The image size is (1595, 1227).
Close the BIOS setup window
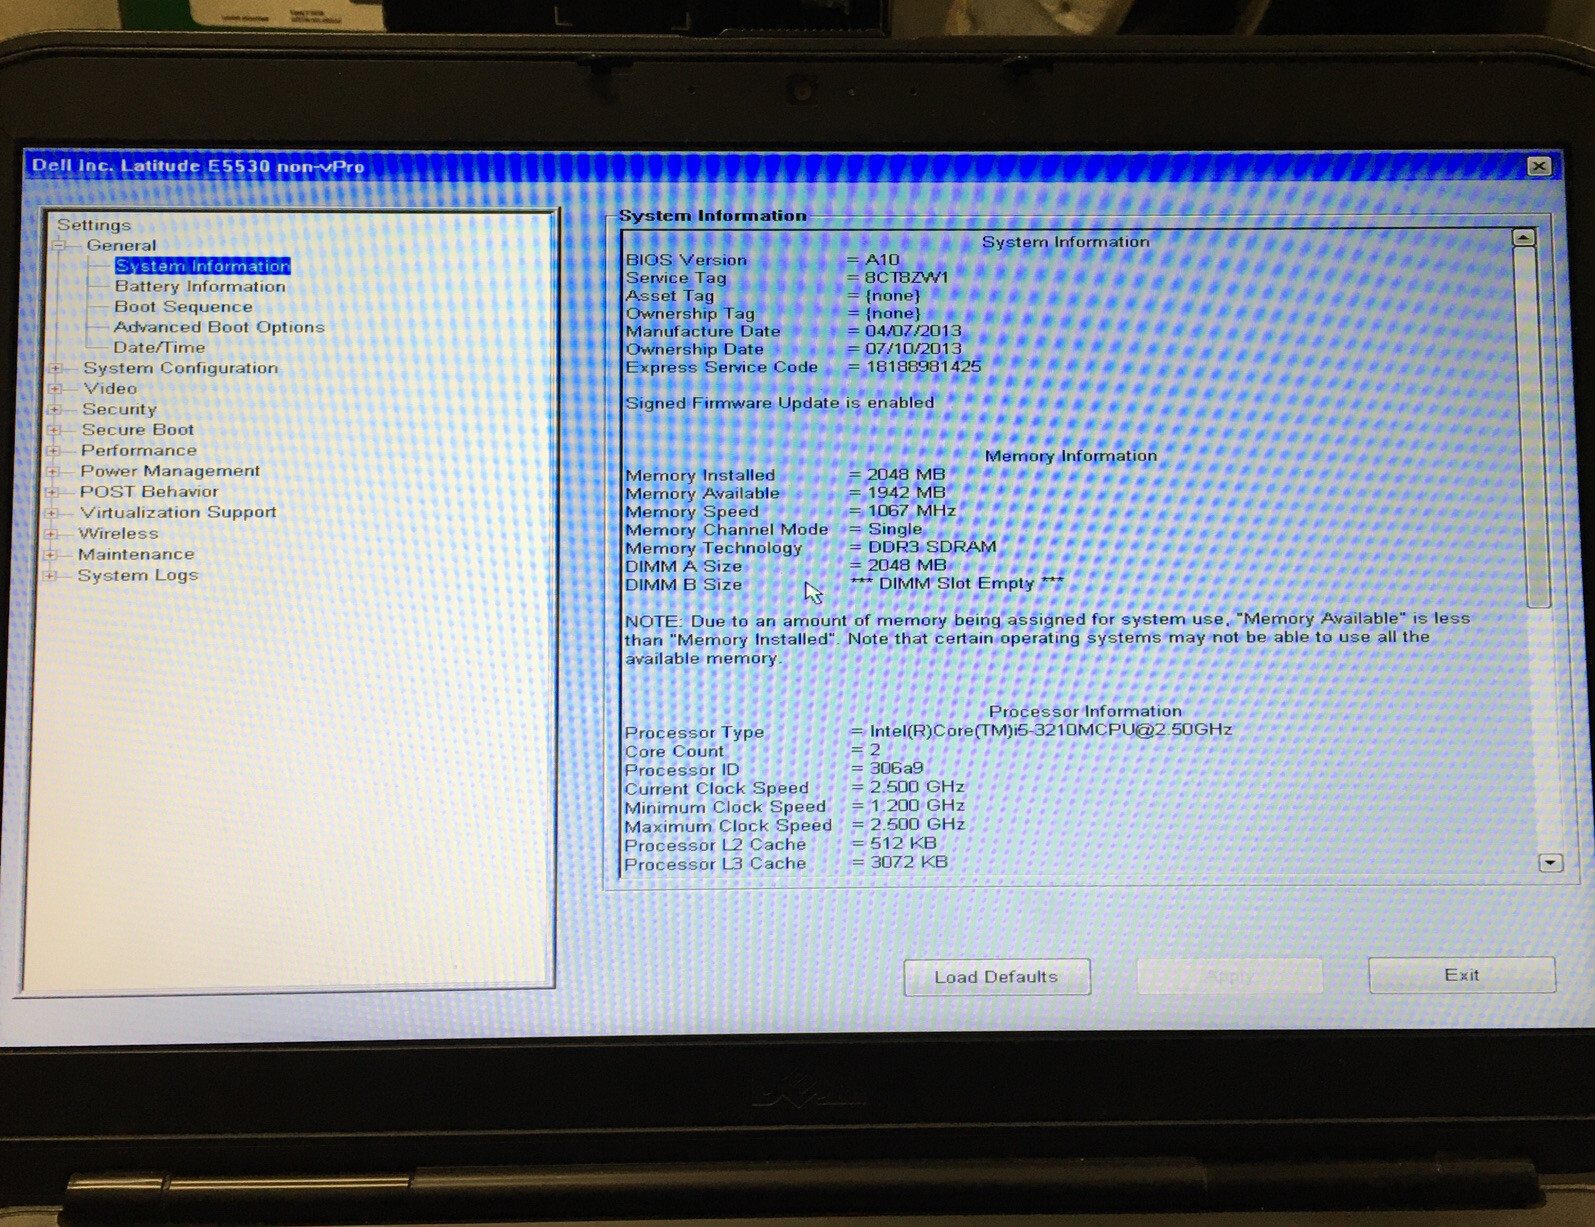point(1539,166)
